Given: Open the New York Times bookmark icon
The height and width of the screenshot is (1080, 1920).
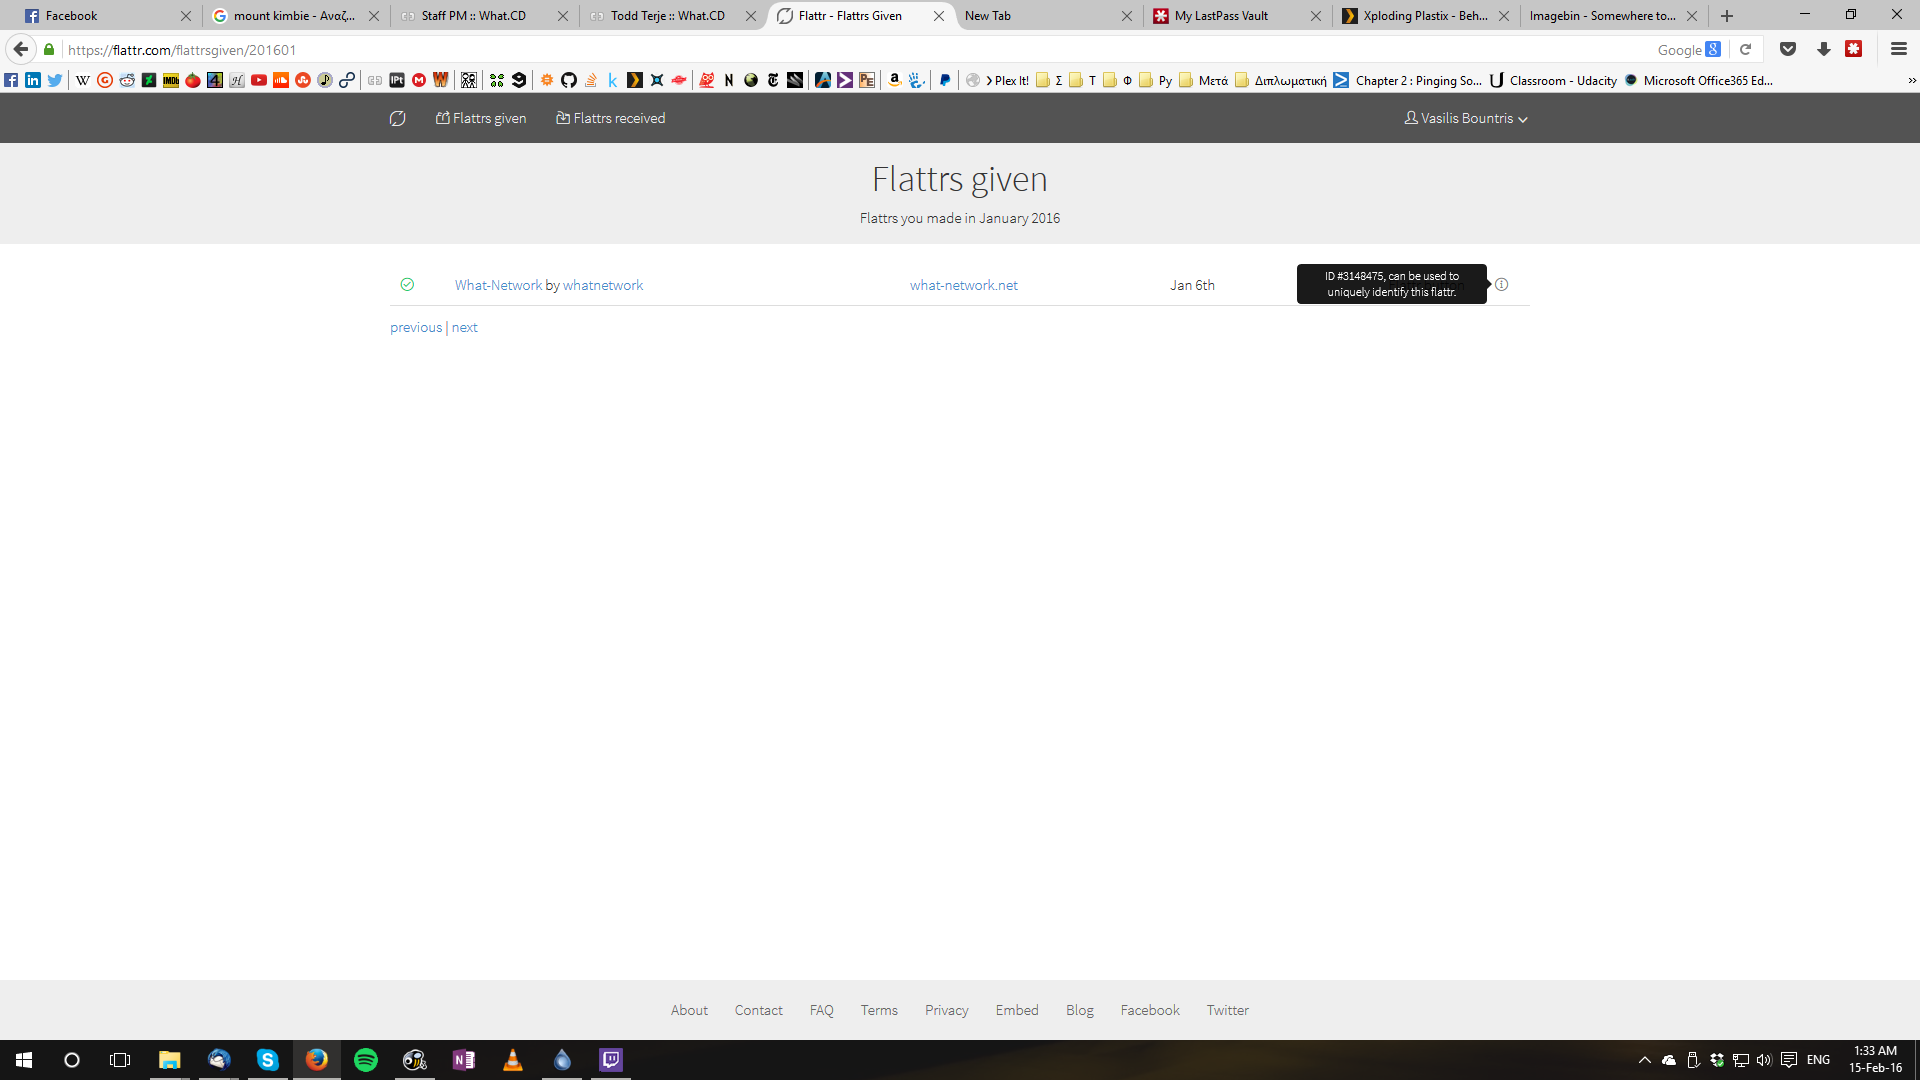Looking at the screenshot, I should (x=773, y=80).
